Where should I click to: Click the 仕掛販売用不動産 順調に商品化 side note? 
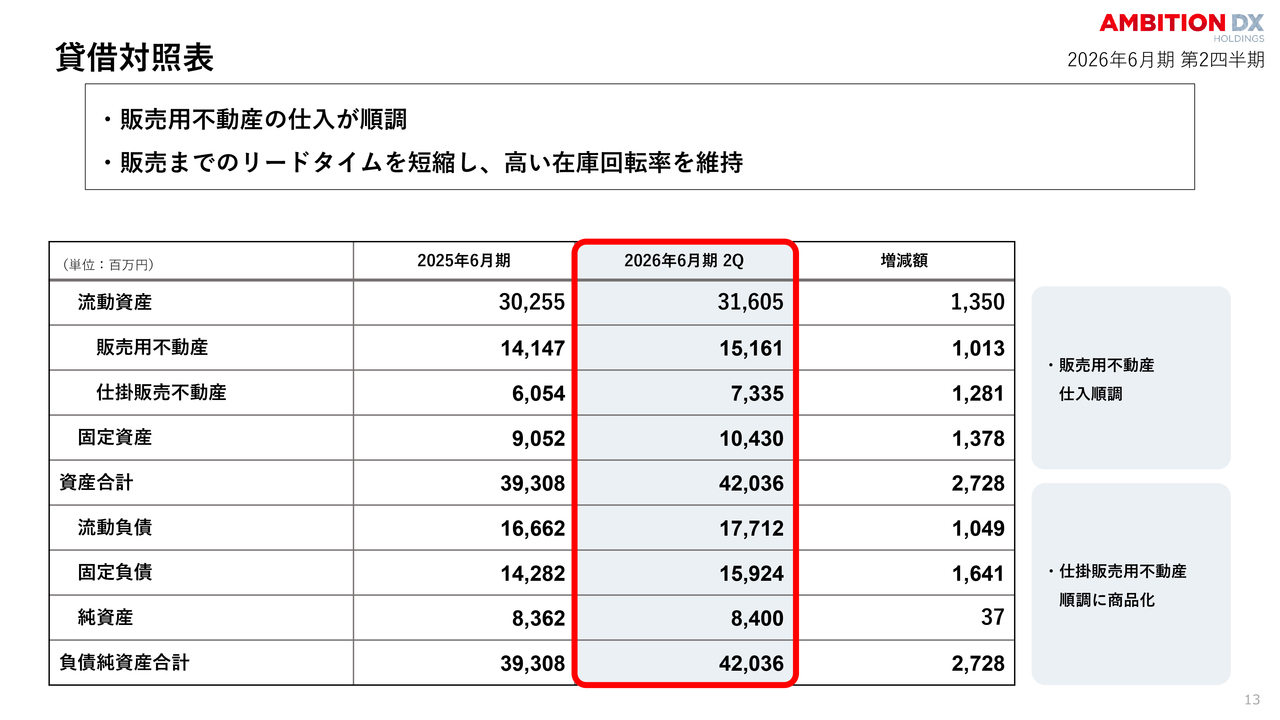(x=1120, y=586)
